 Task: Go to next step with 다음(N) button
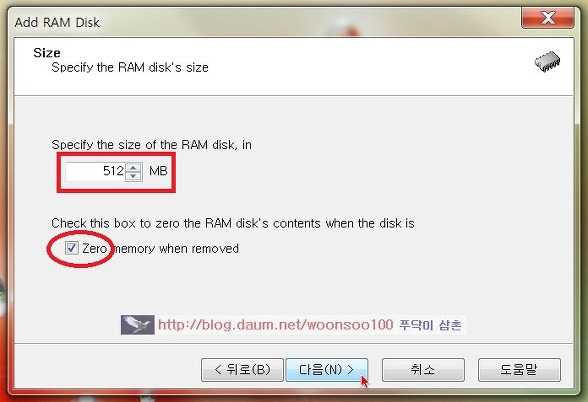click(327, 370)
